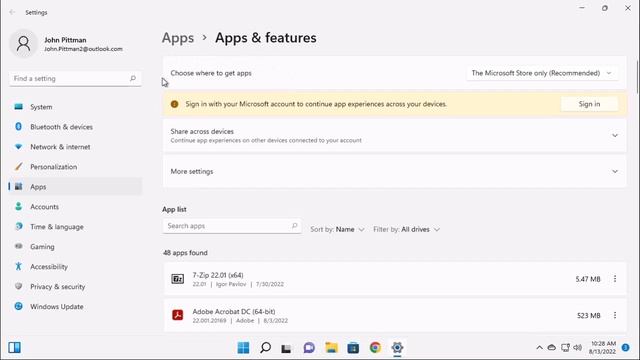Open File Explorer from taskbar
The width and height of the screenshot is (640, 360).
tap(331, 347)
